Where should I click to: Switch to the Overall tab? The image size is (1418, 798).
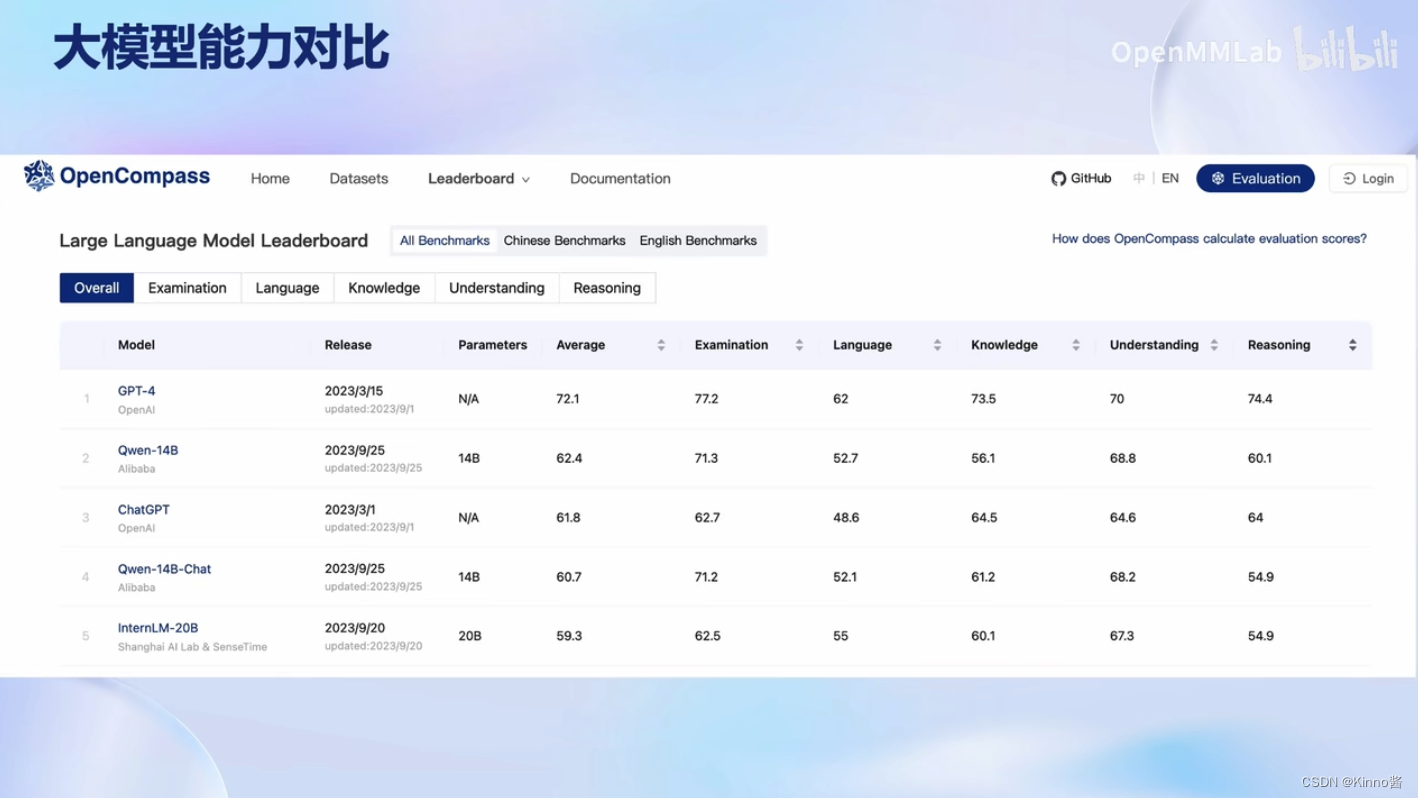click(97, 288)
